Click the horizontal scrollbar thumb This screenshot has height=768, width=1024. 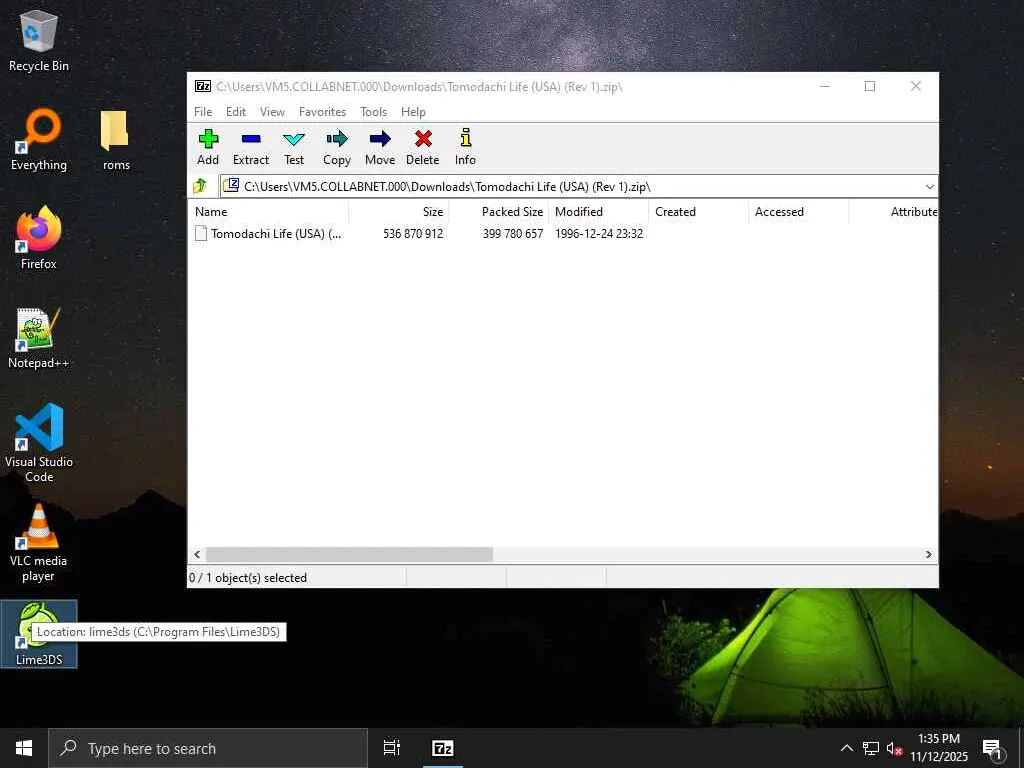(x=349, y=554)
